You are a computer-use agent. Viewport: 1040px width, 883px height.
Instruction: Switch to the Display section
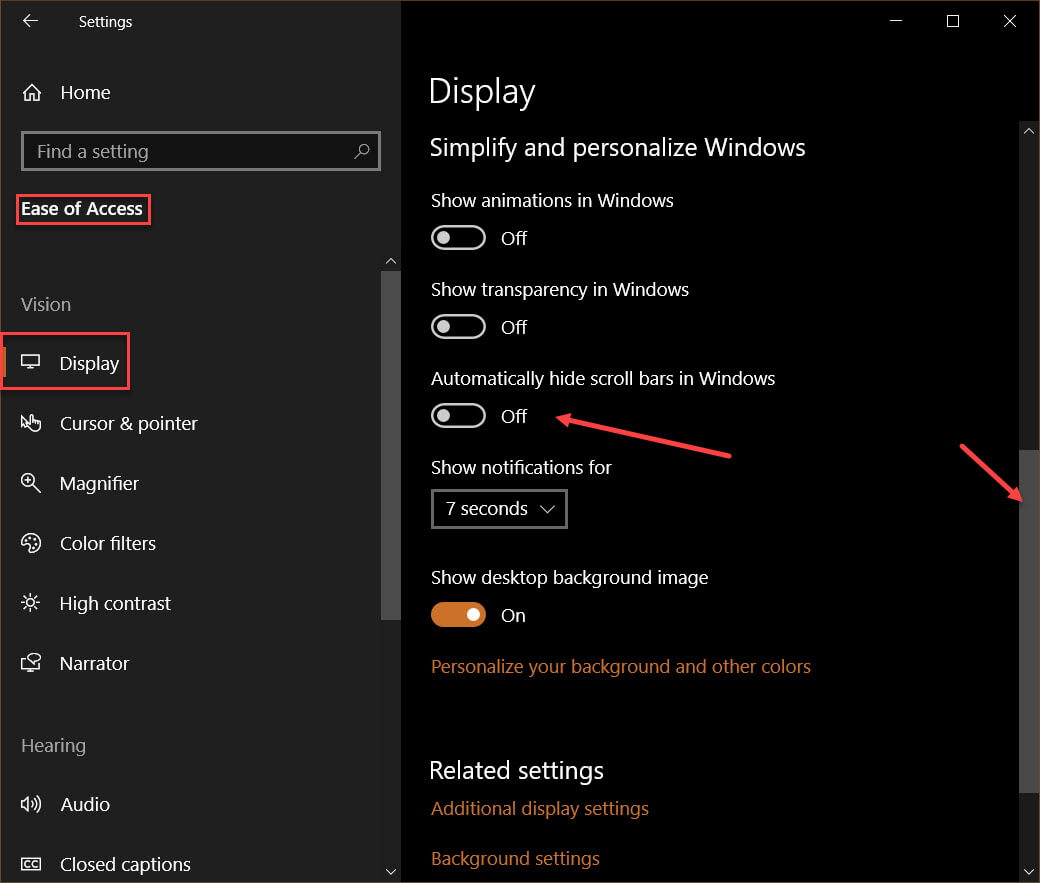pos(90,362)
